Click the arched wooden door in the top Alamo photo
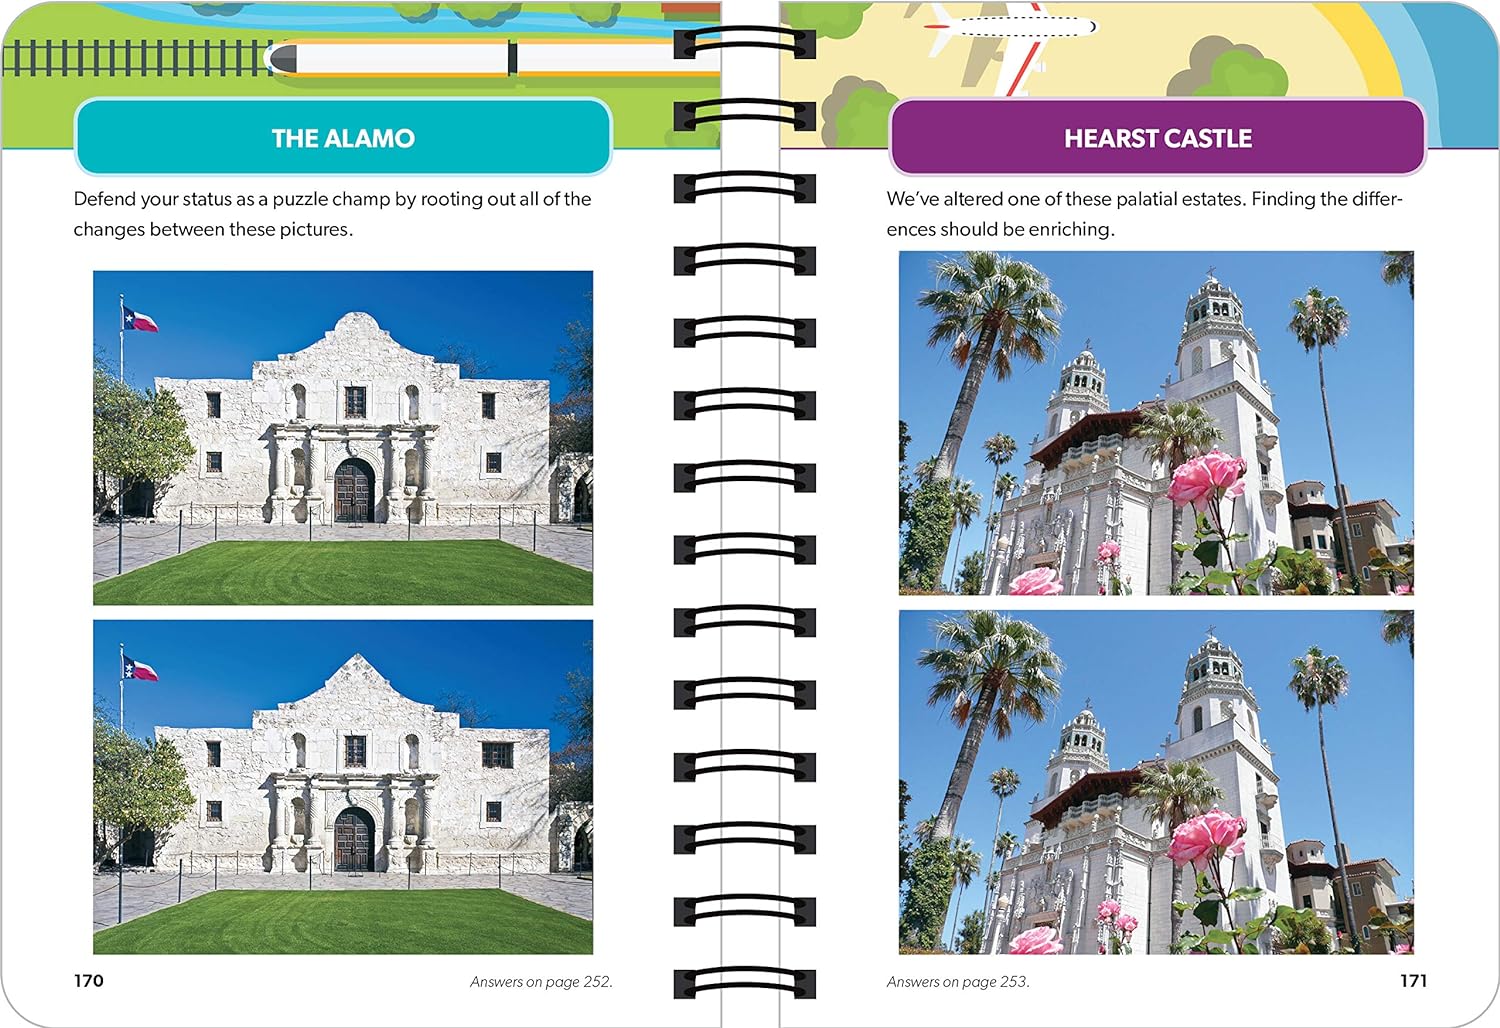 pos(354,490)
